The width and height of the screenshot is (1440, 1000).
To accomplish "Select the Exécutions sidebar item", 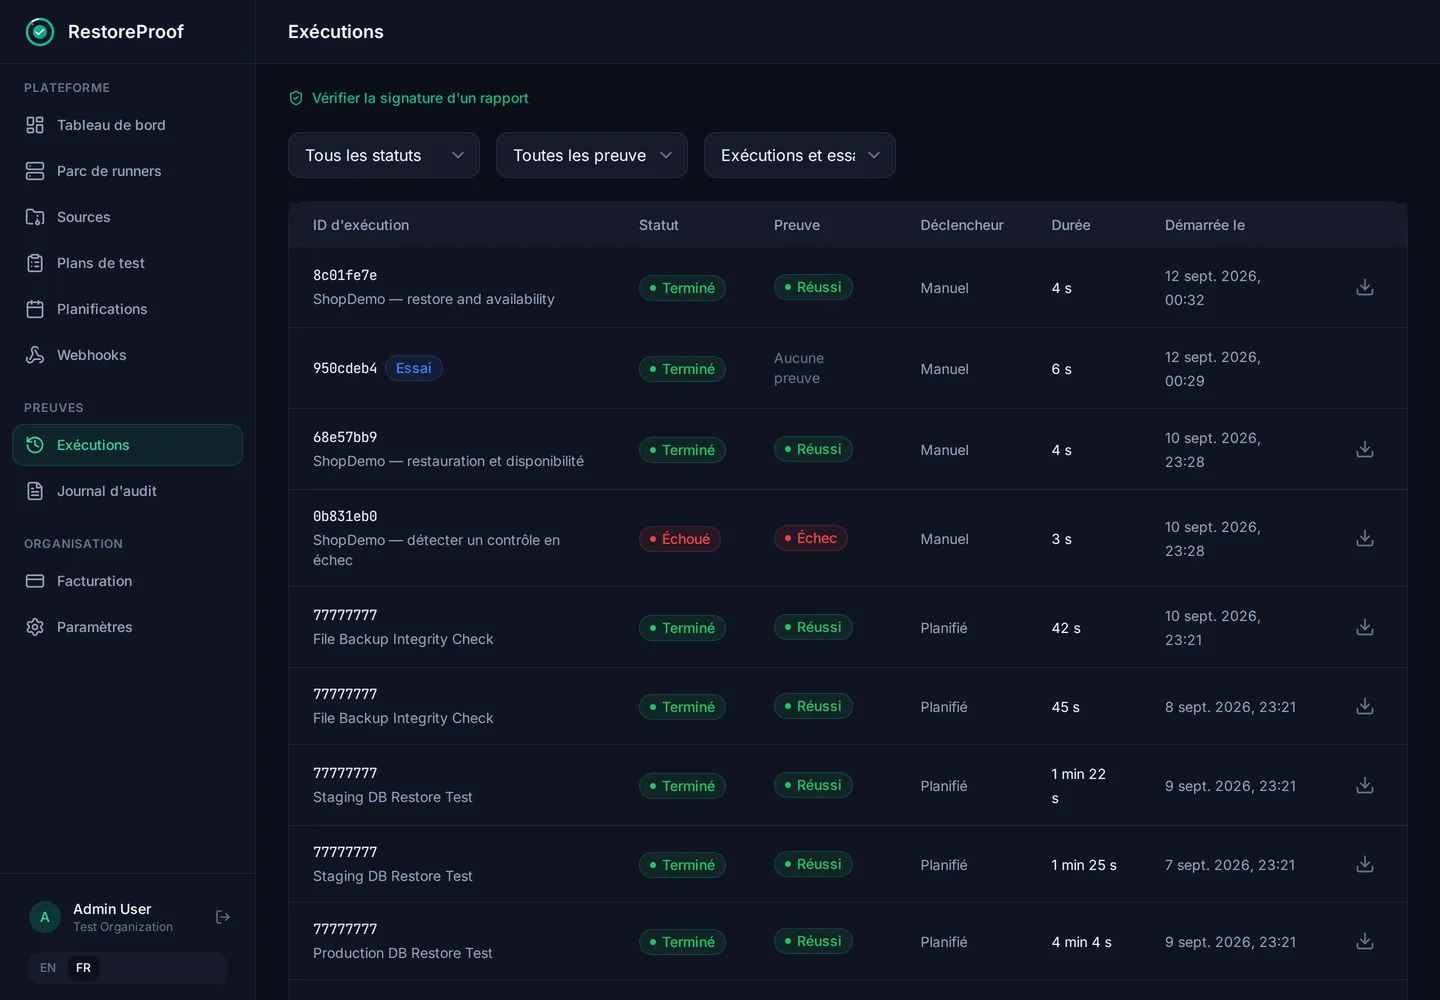I will (127, 445).
